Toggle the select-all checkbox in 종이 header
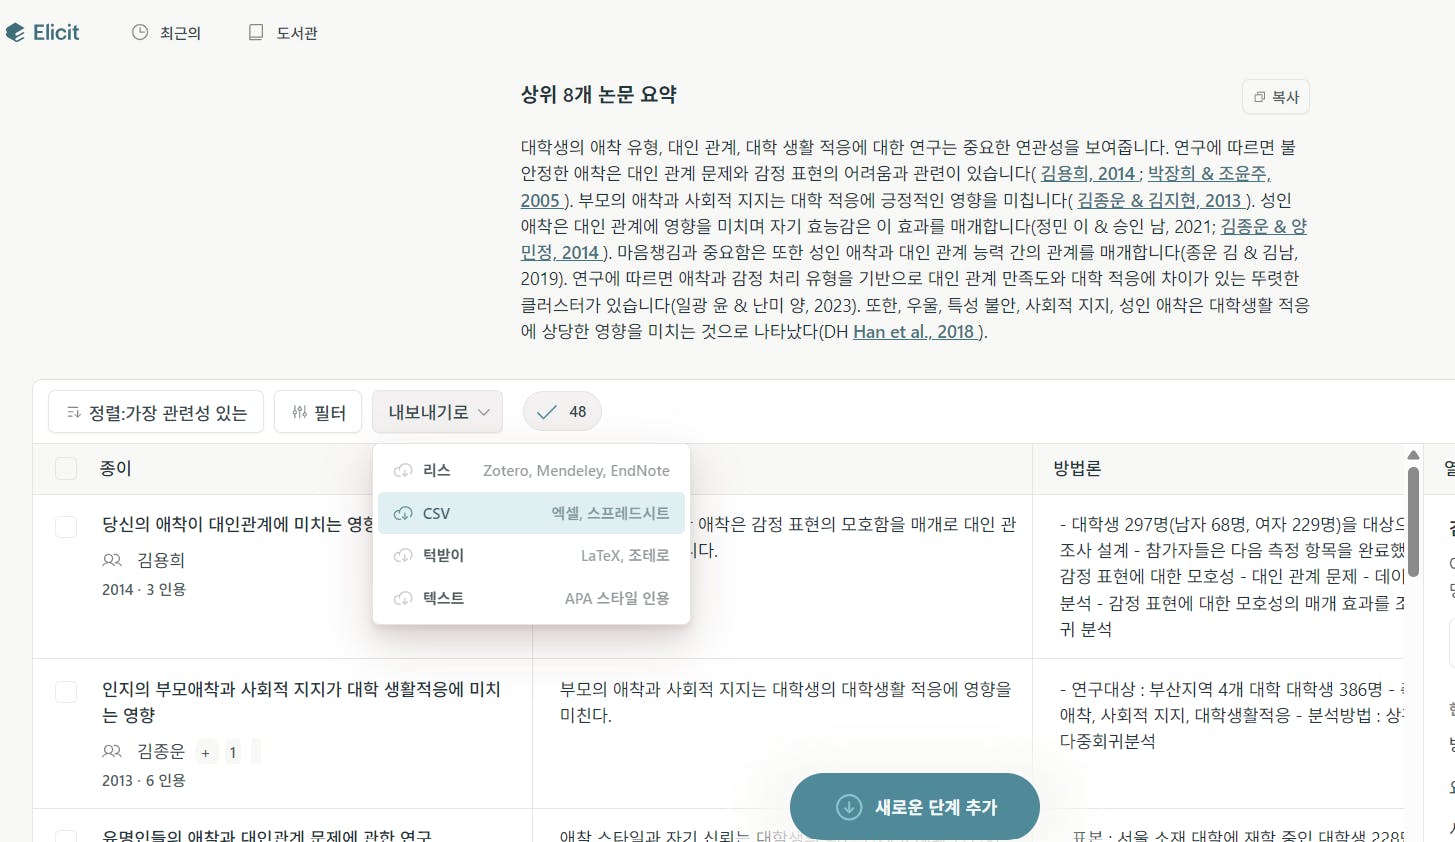 [66, 469]
